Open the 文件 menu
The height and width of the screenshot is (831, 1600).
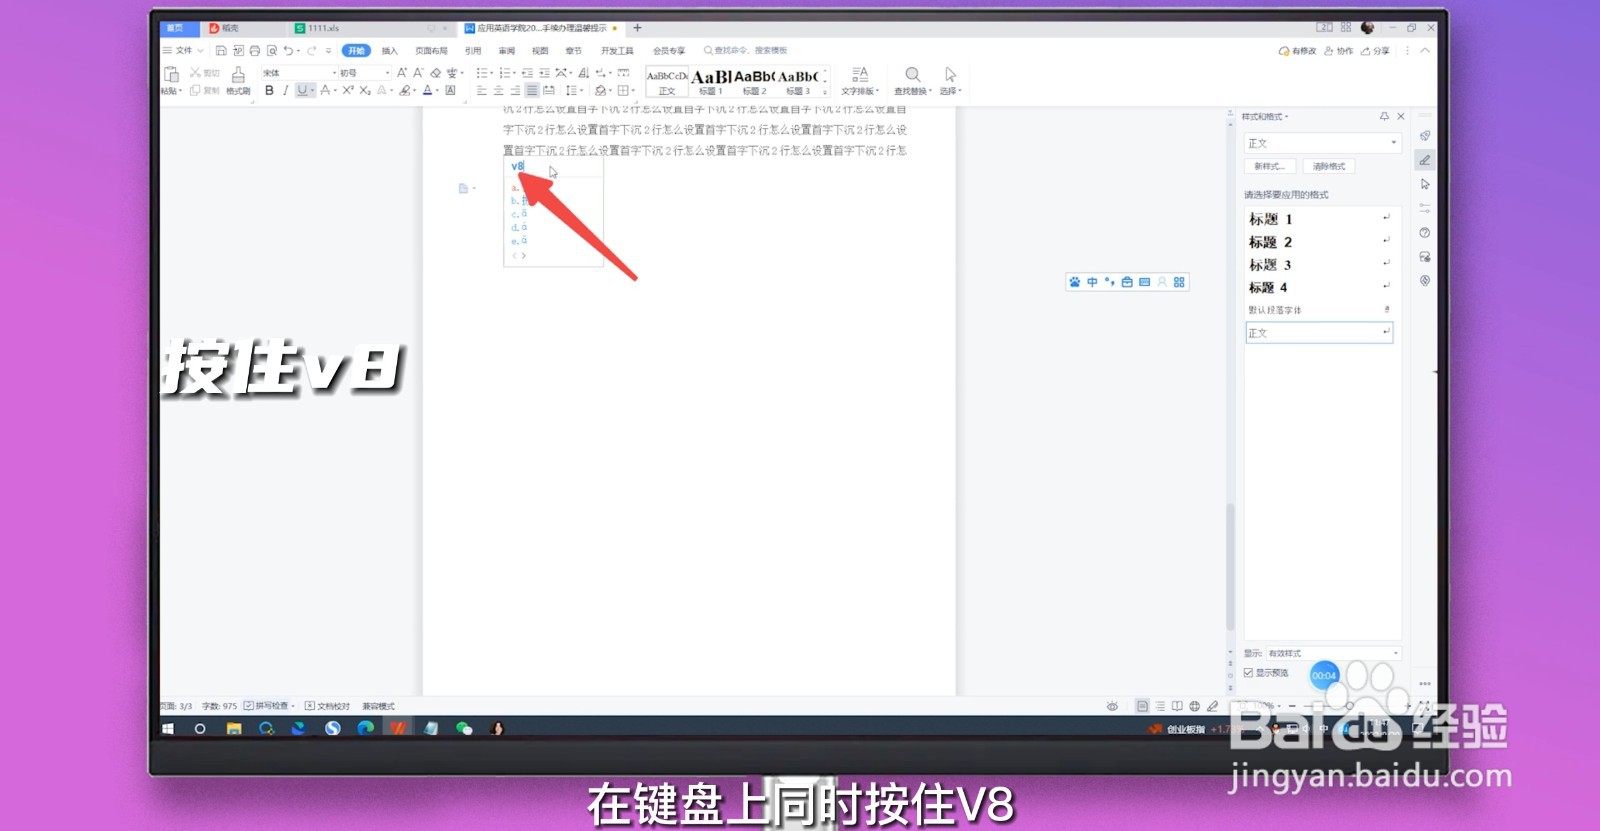click(x=183, y=50)
